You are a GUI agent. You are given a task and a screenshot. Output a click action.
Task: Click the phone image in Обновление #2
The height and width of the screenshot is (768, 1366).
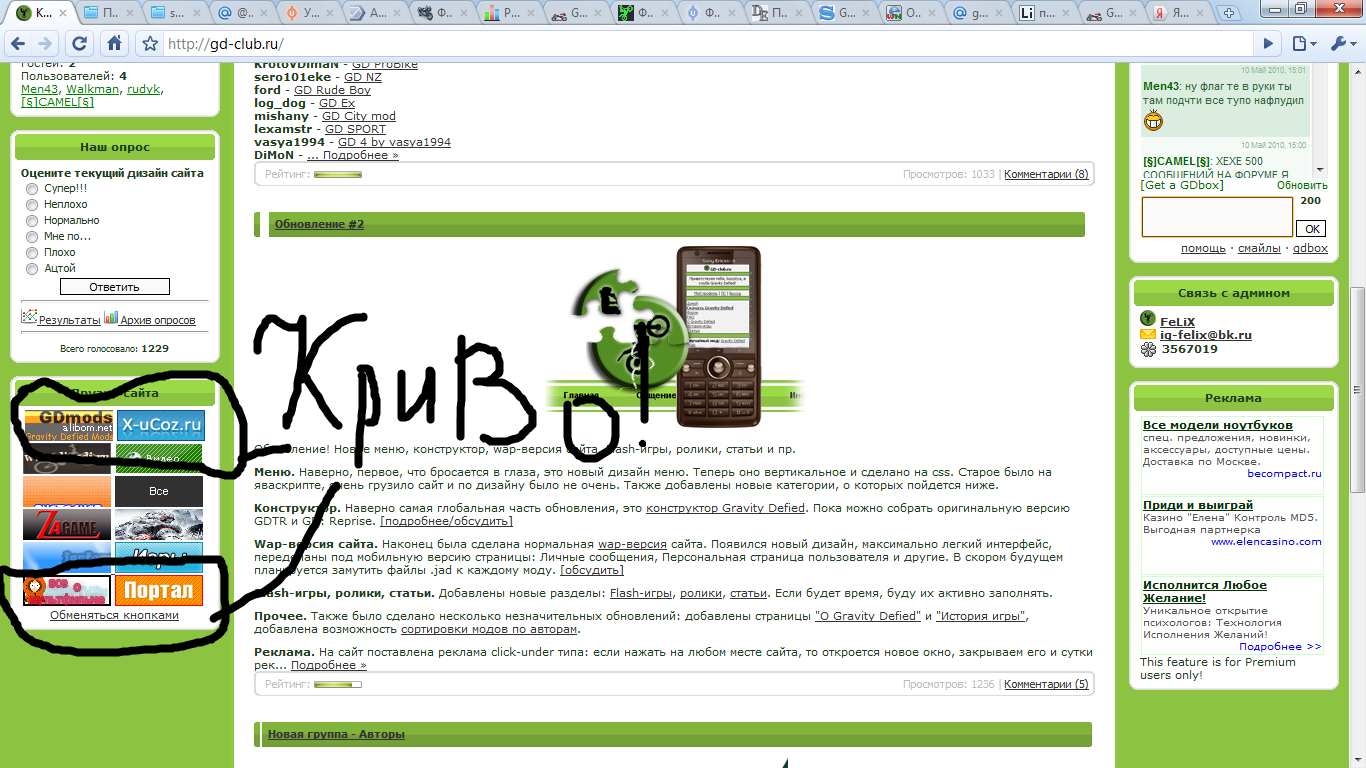718,337
